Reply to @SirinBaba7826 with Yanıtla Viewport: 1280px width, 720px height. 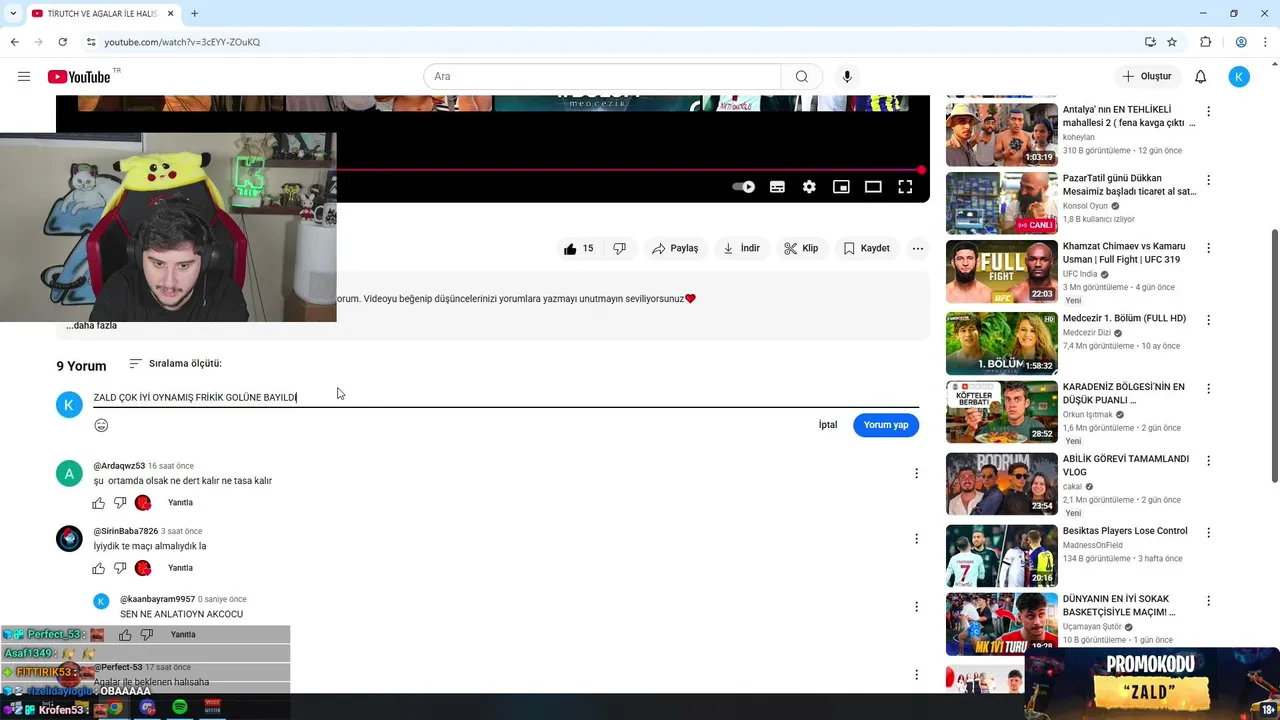tap(180, 568)
